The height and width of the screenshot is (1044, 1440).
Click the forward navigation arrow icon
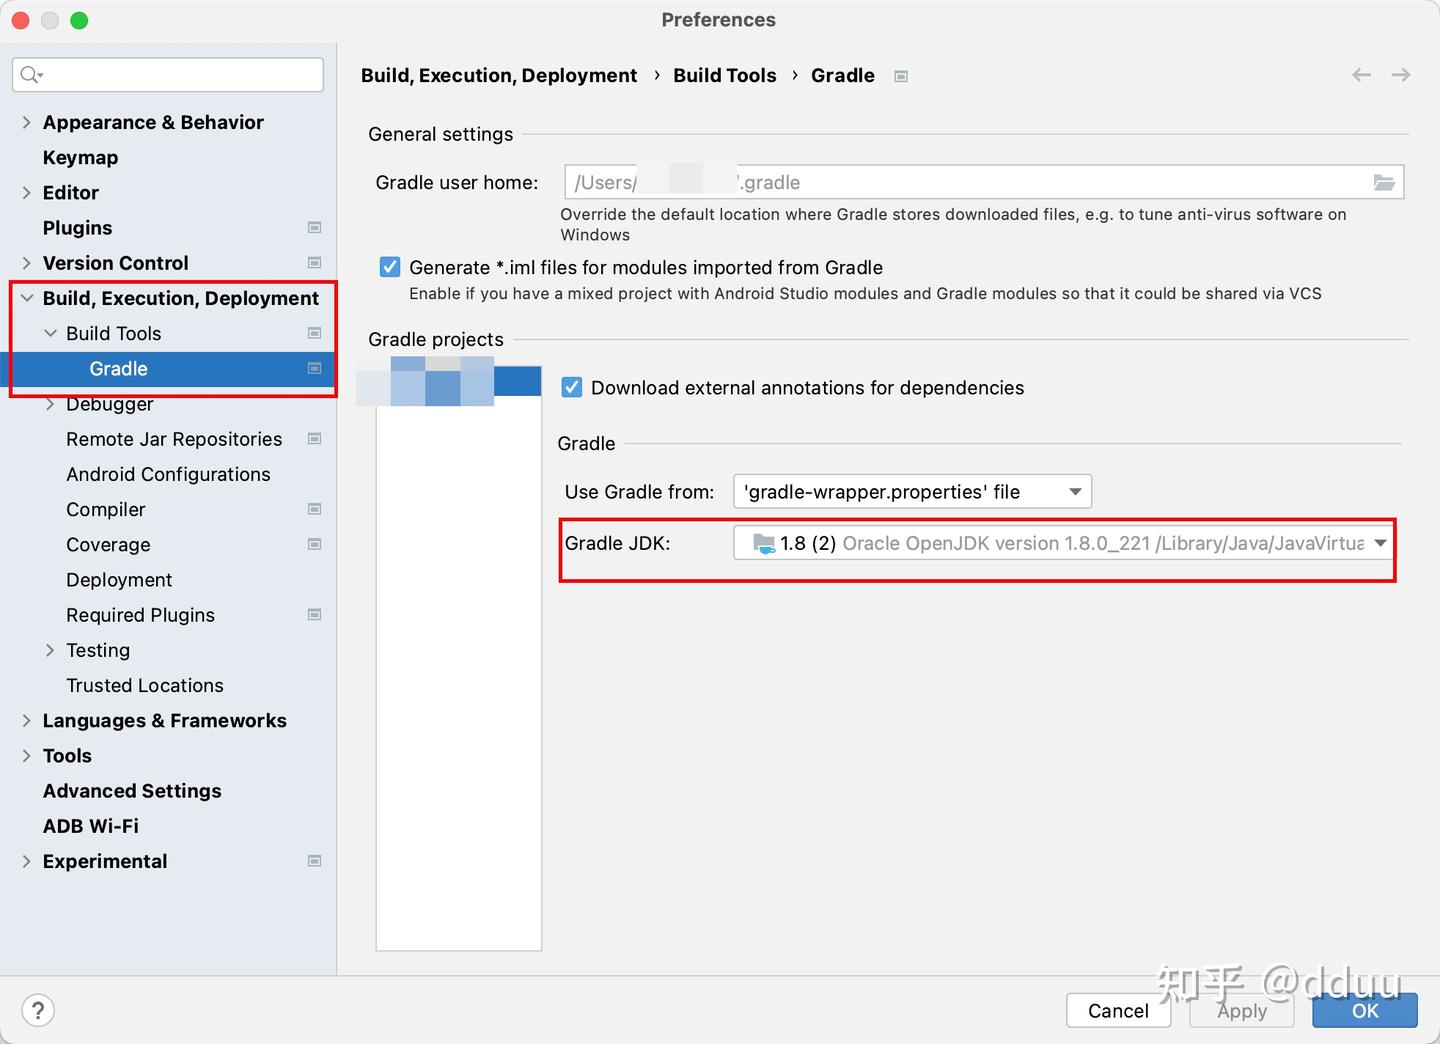click(x=1401, y=75)
